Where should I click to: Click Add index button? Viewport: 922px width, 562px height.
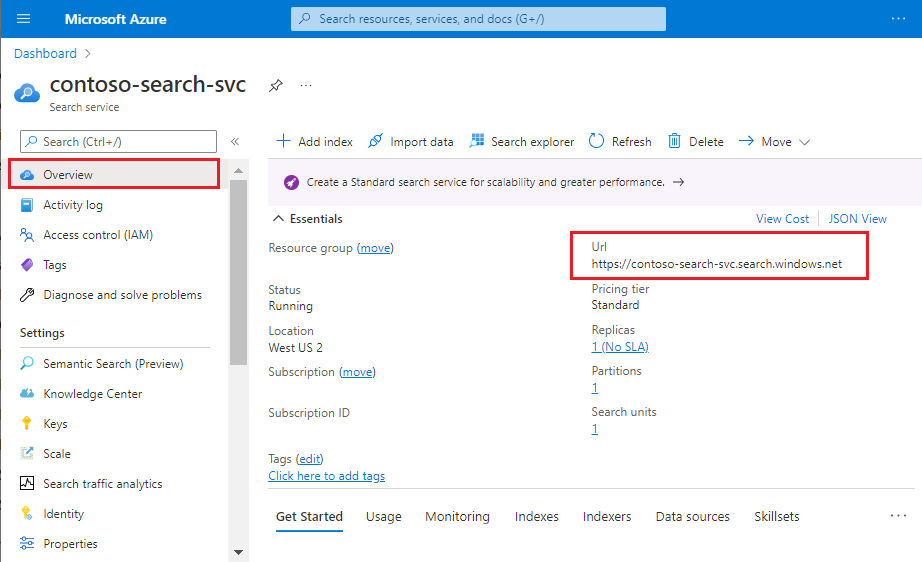point(315,141)
